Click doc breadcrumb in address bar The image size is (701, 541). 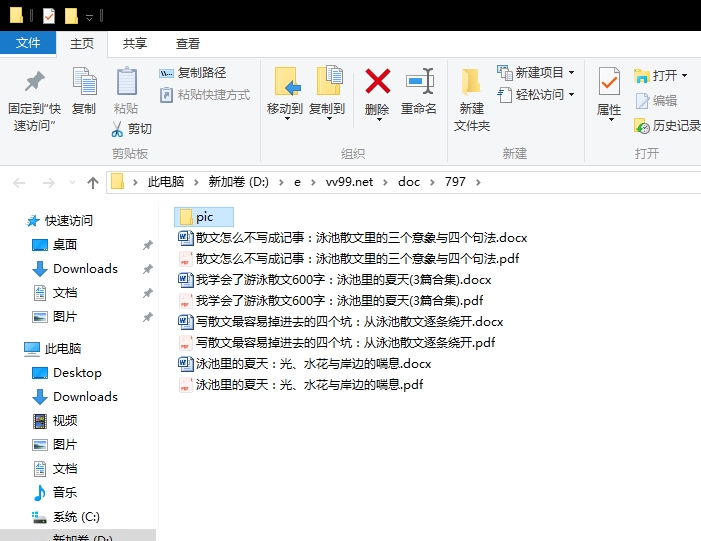(x=409, y=182)
